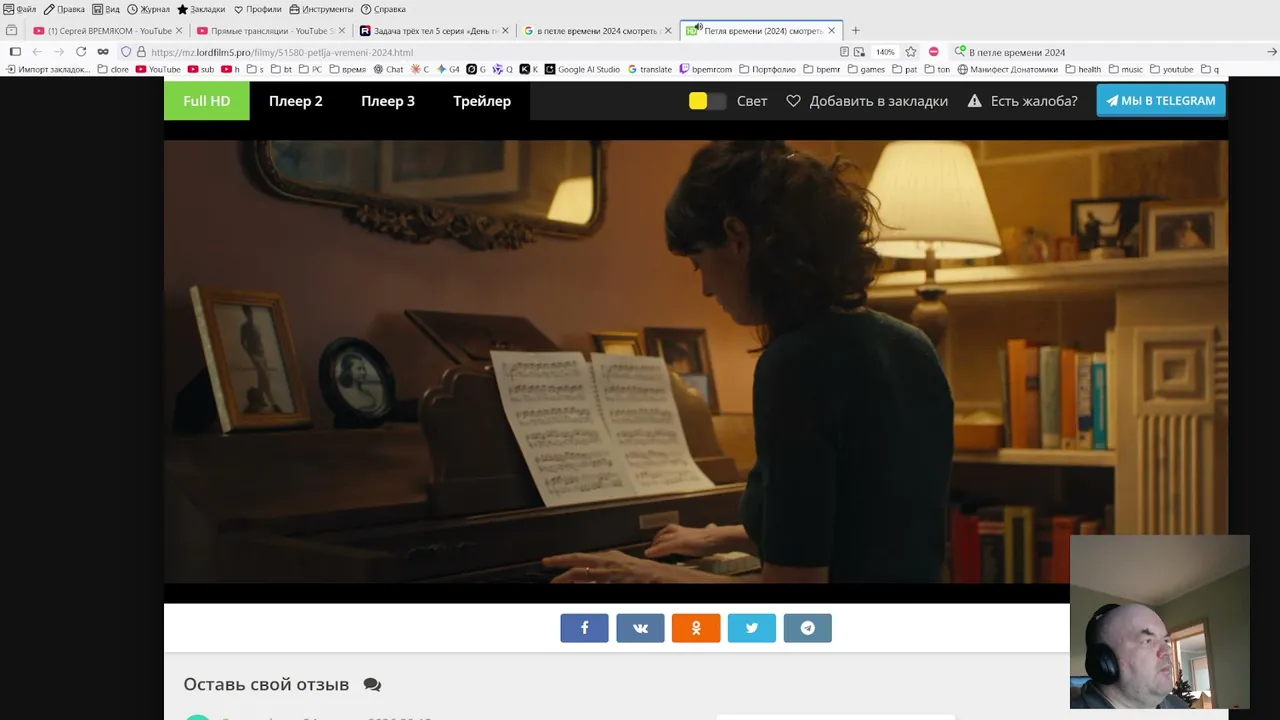Go forward to the next page
This screenshot has width=1280, height=720.
[x=59, y=52]
